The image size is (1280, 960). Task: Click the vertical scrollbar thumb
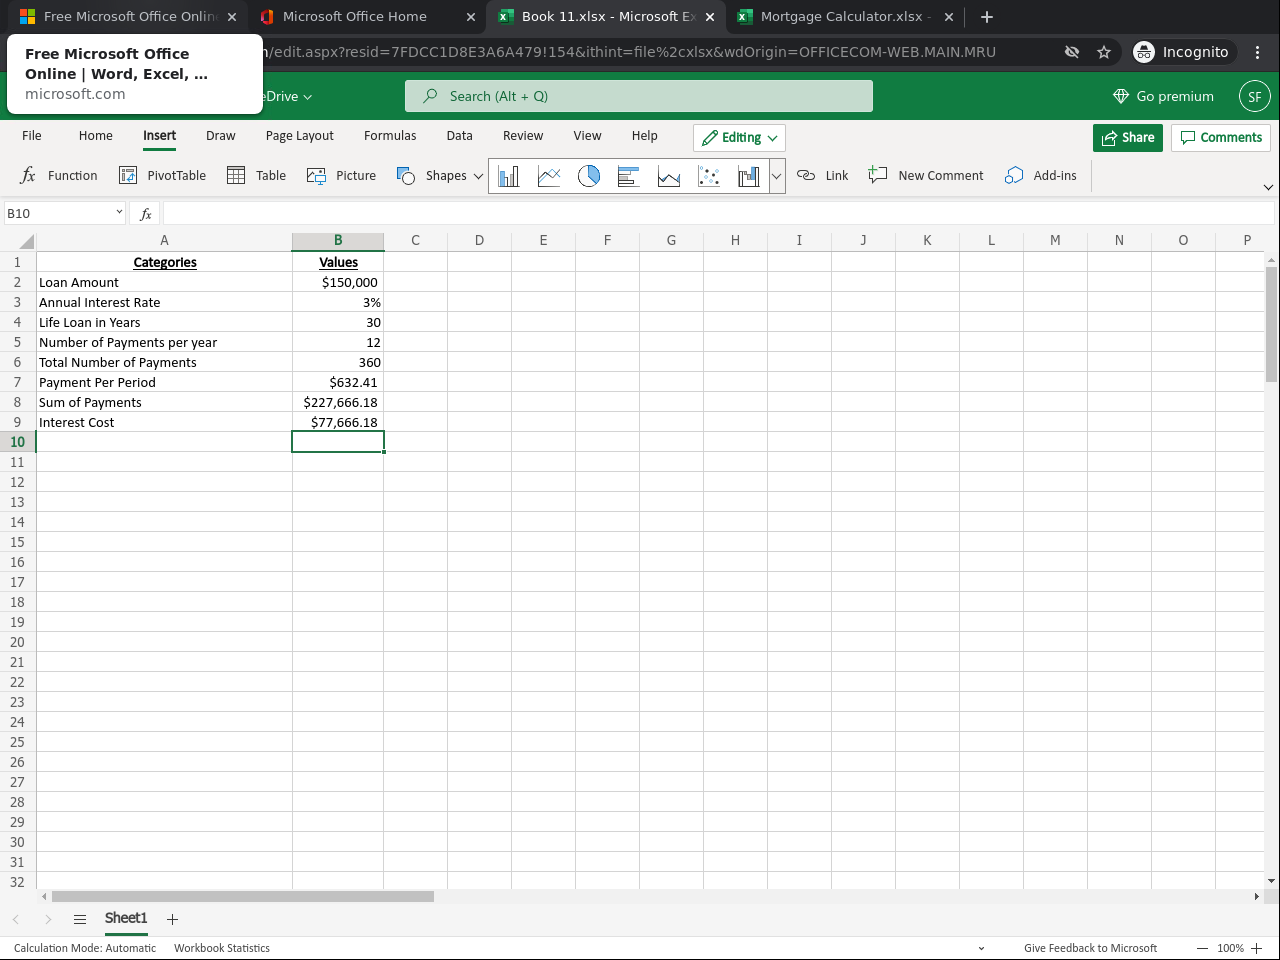pos(1272,324)
